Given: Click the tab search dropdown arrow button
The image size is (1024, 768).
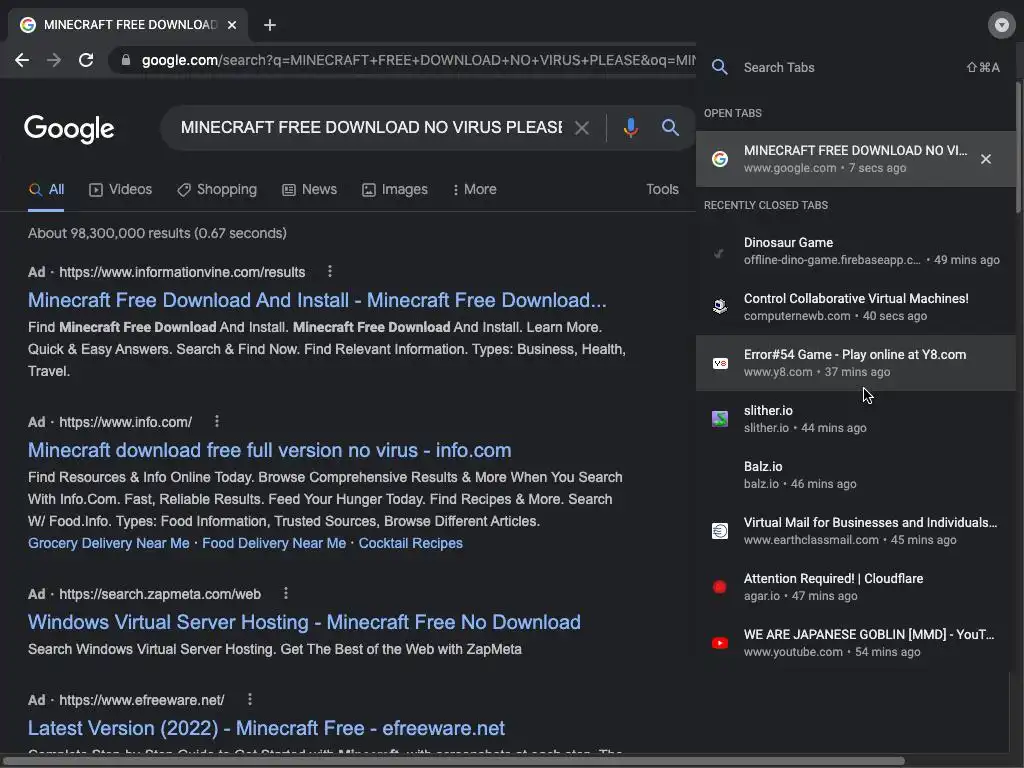Looking at the screenshot, I should [x=1001, y=25].
